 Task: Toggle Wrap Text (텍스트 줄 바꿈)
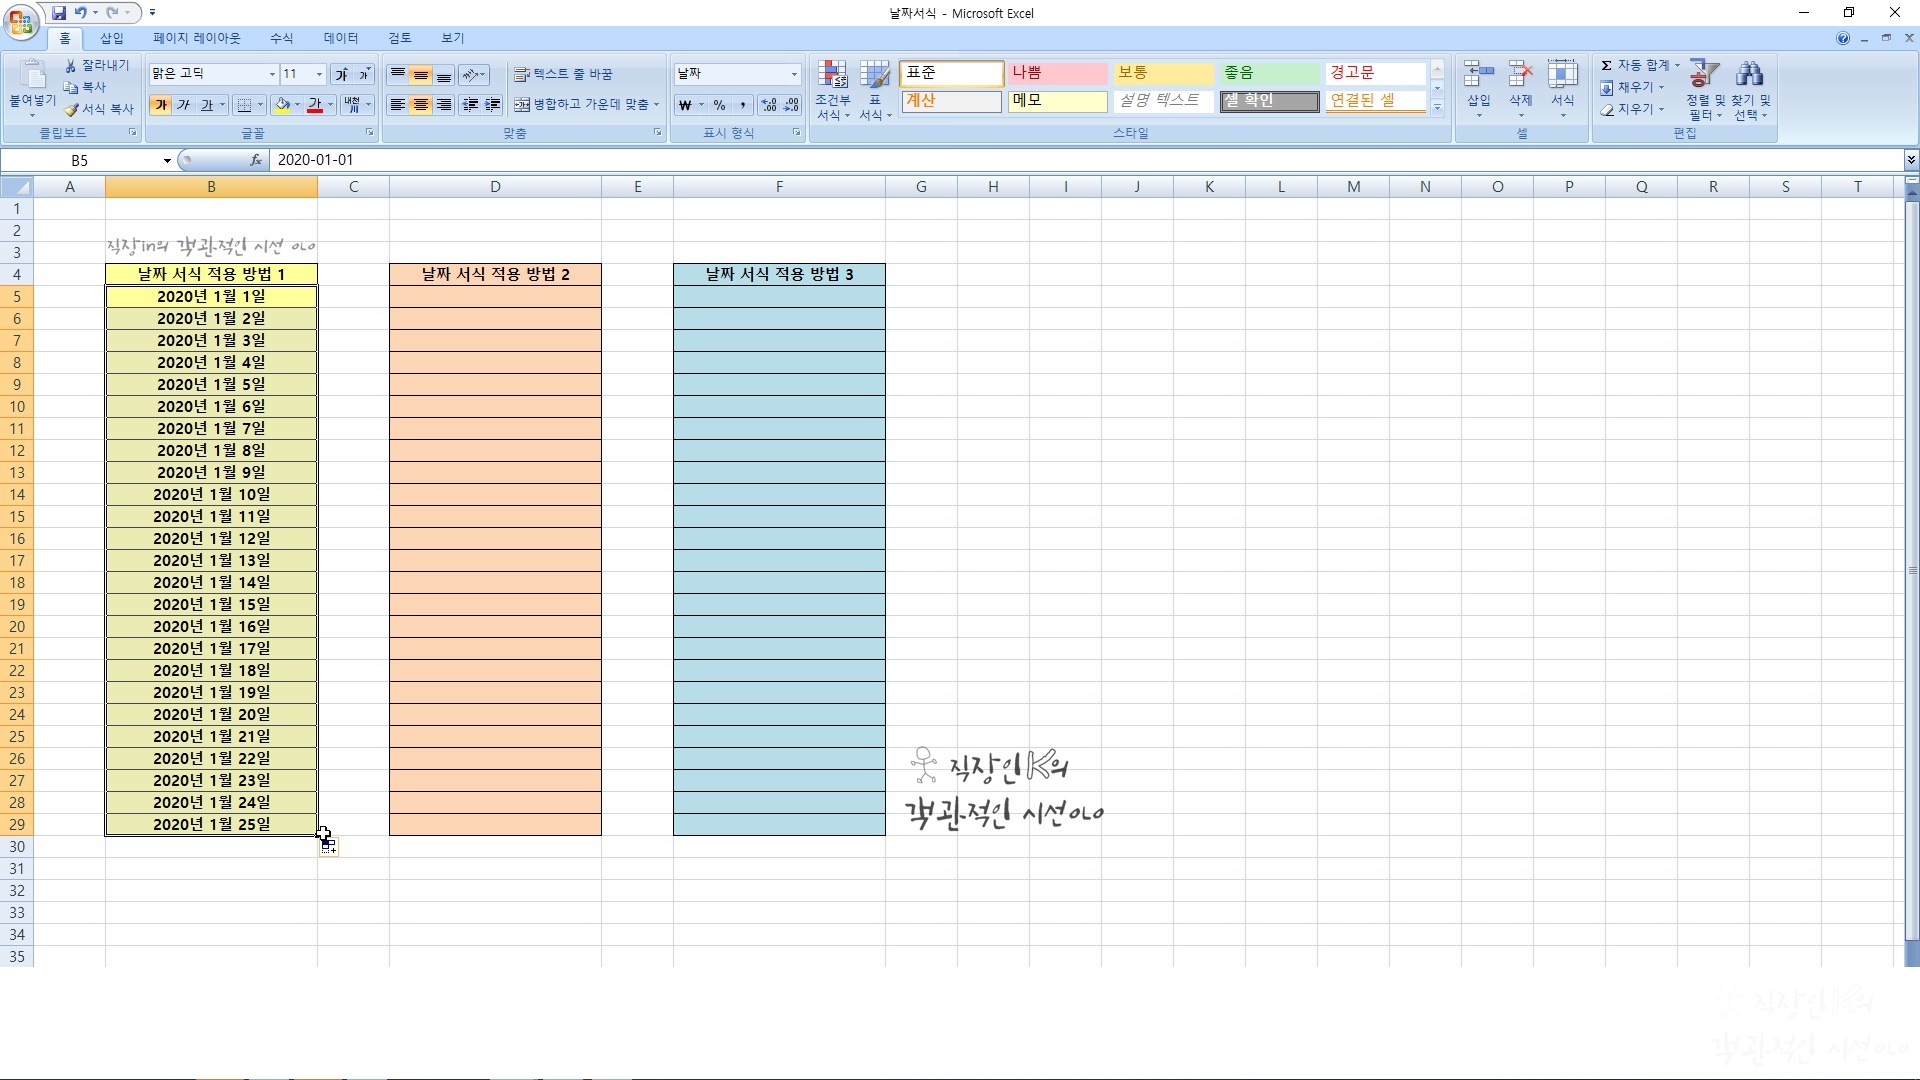click(563, 74)
